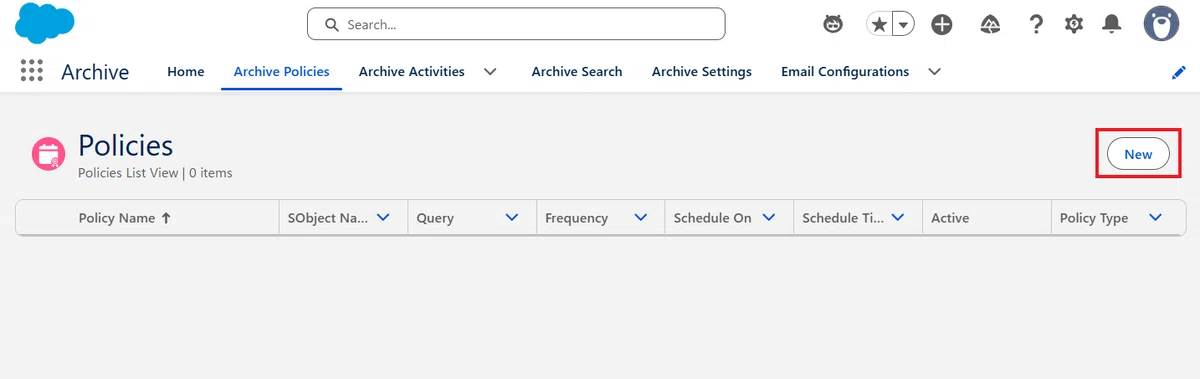
Task: Go to the Archive Settings tab
Action: click(x=702, y=72)
